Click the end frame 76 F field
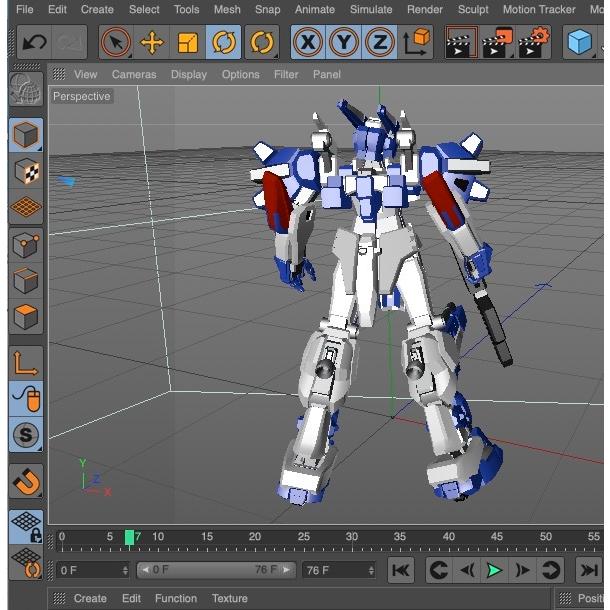 [x=339, y=570]
